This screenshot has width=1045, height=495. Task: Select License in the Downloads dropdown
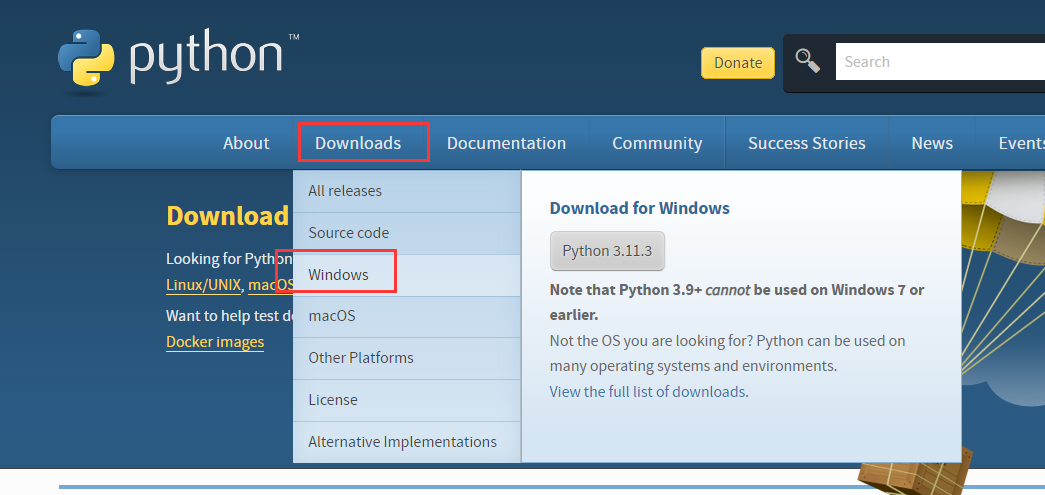point(407,400)
